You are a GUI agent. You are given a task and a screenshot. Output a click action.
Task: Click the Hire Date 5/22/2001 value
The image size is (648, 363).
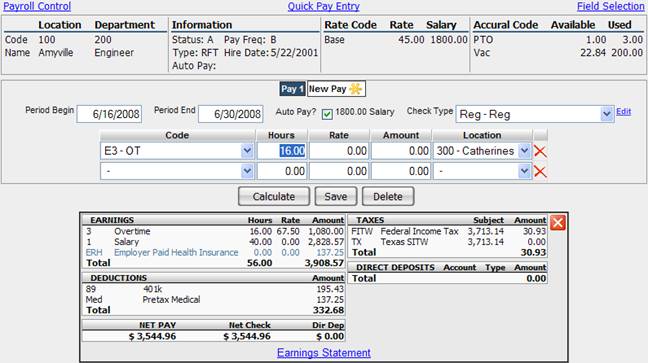pos(294,53)
